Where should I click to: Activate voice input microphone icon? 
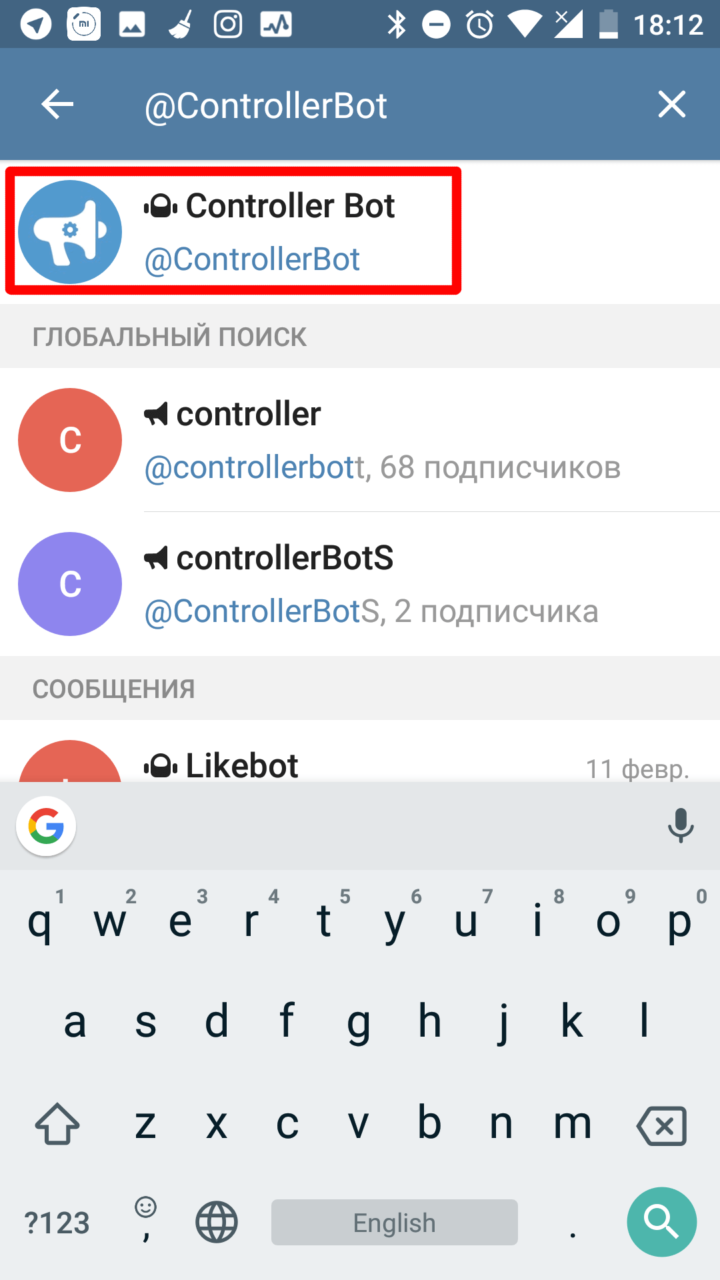pos(680,826)
